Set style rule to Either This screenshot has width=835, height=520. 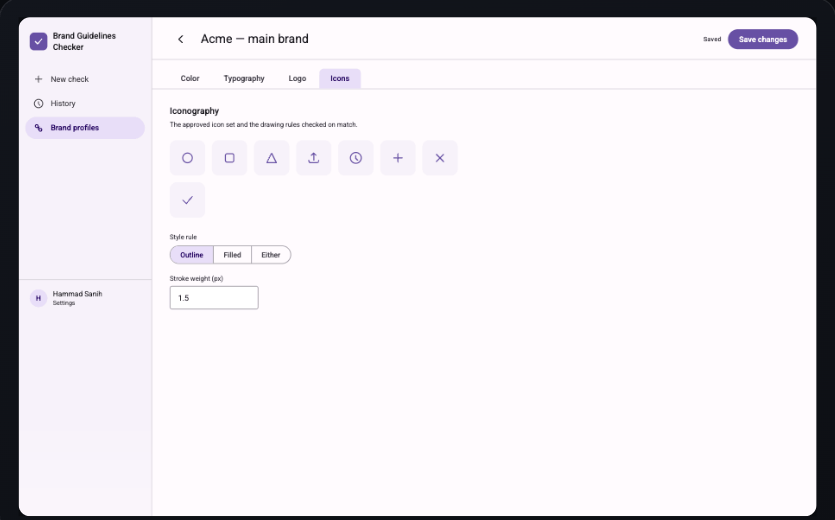tap(271, 255)
